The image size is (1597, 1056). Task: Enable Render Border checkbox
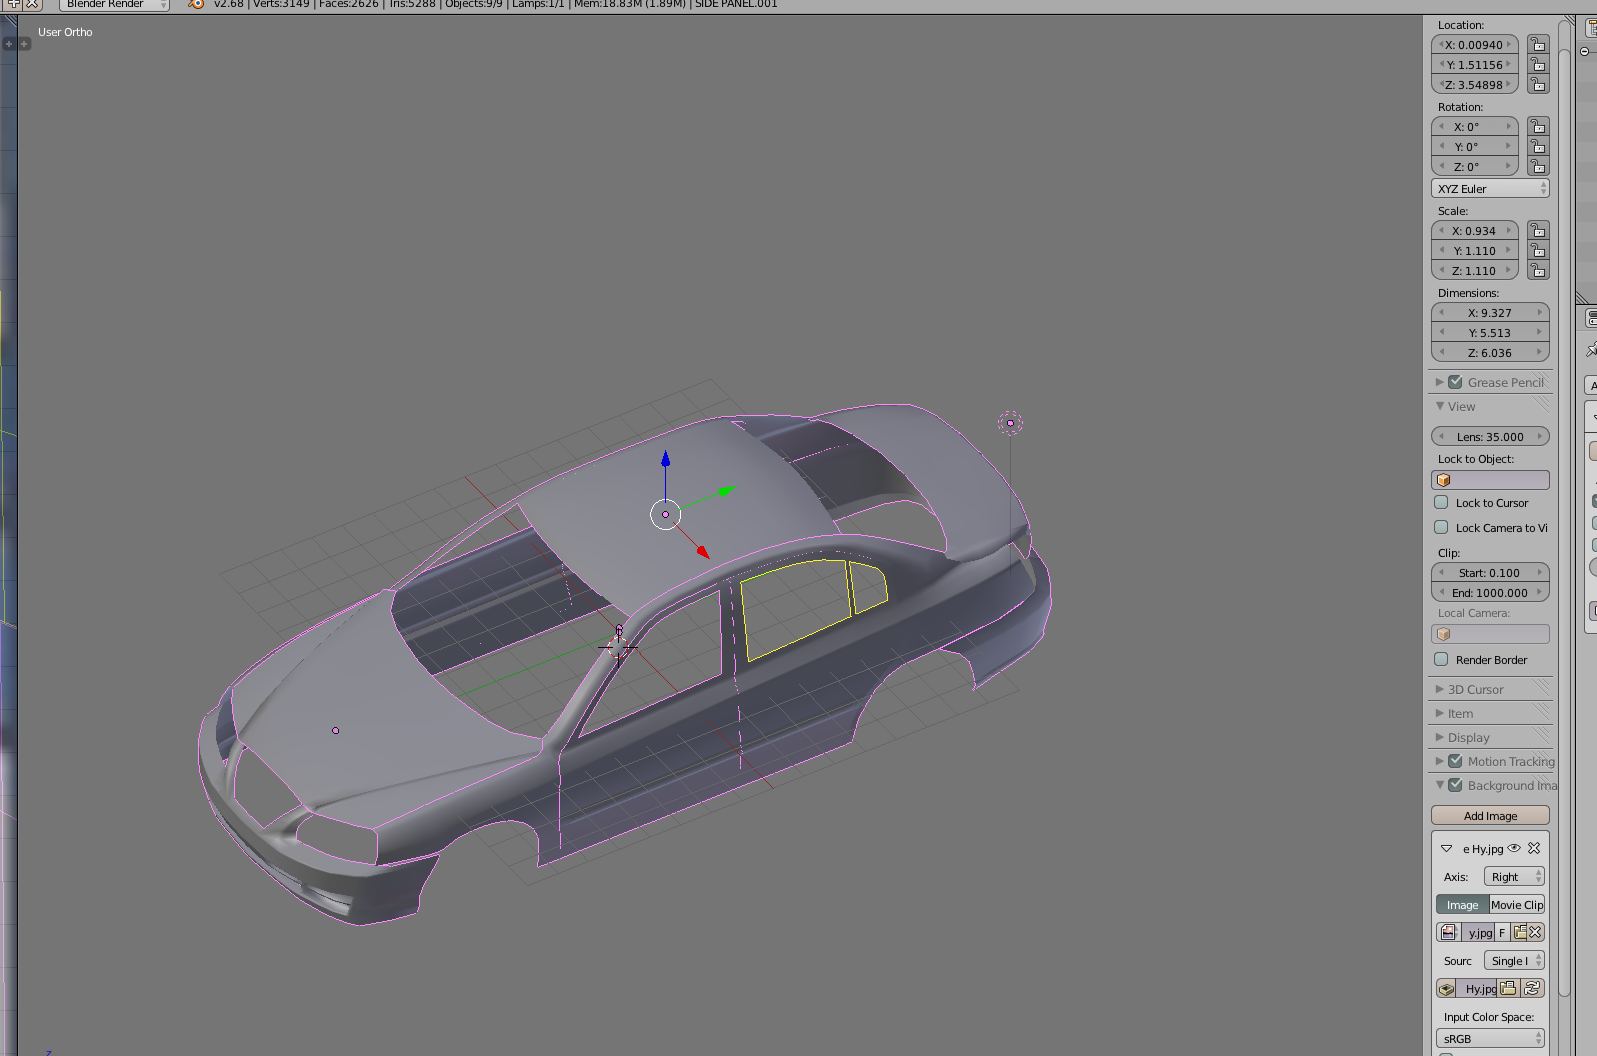coord(1441,659)
